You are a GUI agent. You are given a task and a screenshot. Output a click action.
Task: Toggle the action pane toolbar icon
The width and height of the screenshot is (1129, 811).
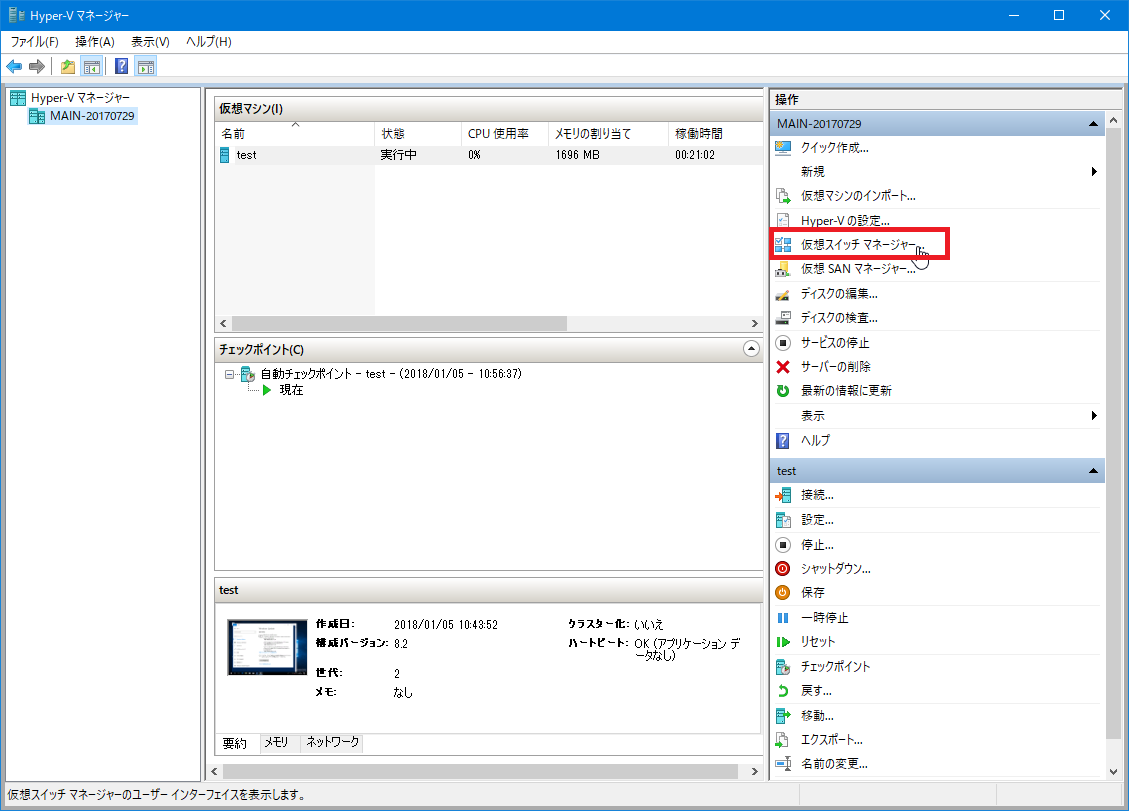(x=146, y=67)
